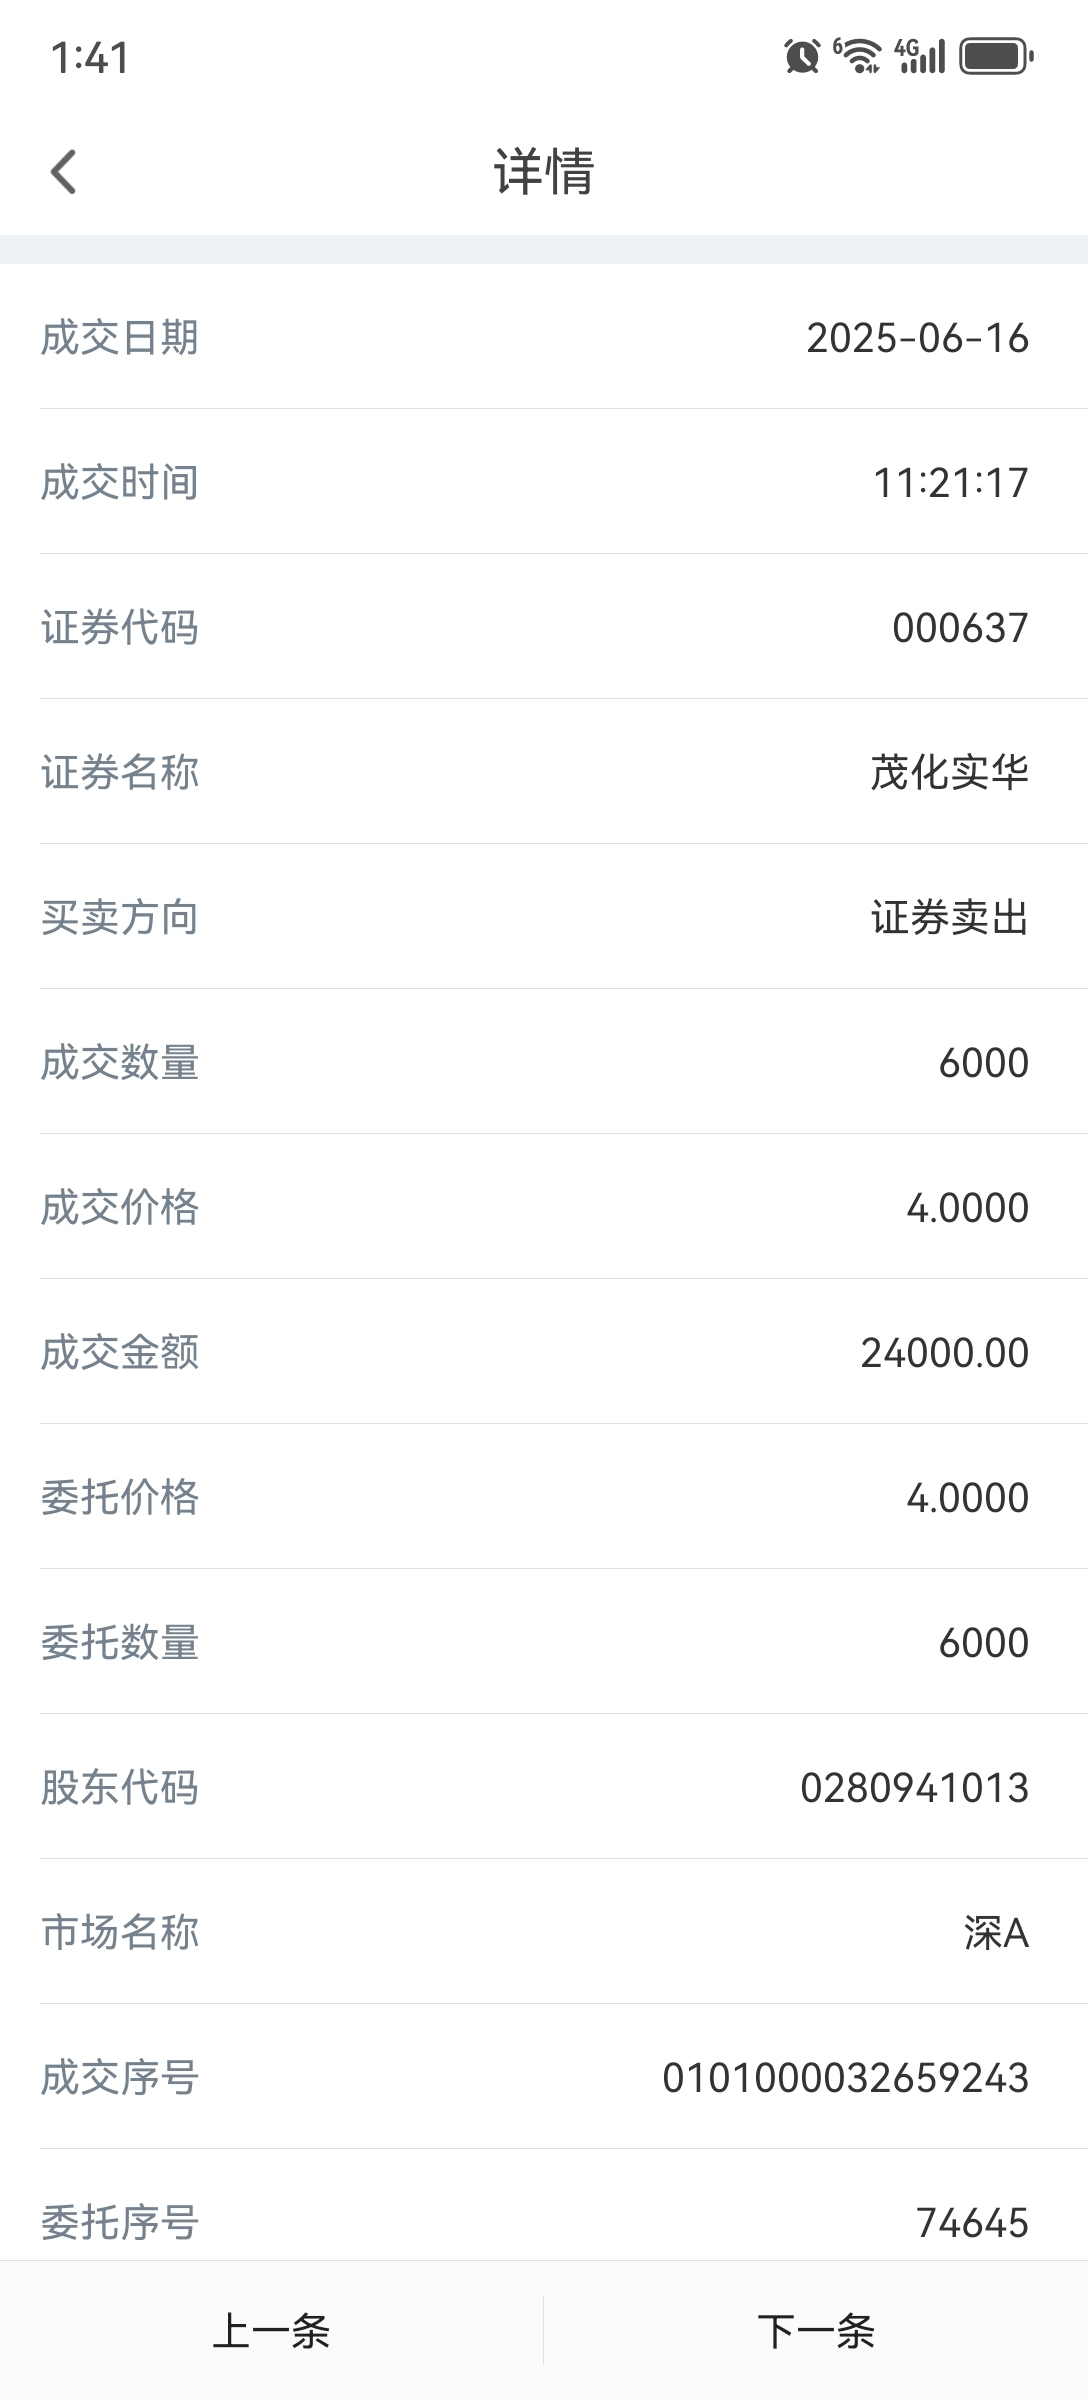The height and width of the screenshot is (2400, 1088).
Task: Tap the Wi-Fi status icon
Action: 858,56
